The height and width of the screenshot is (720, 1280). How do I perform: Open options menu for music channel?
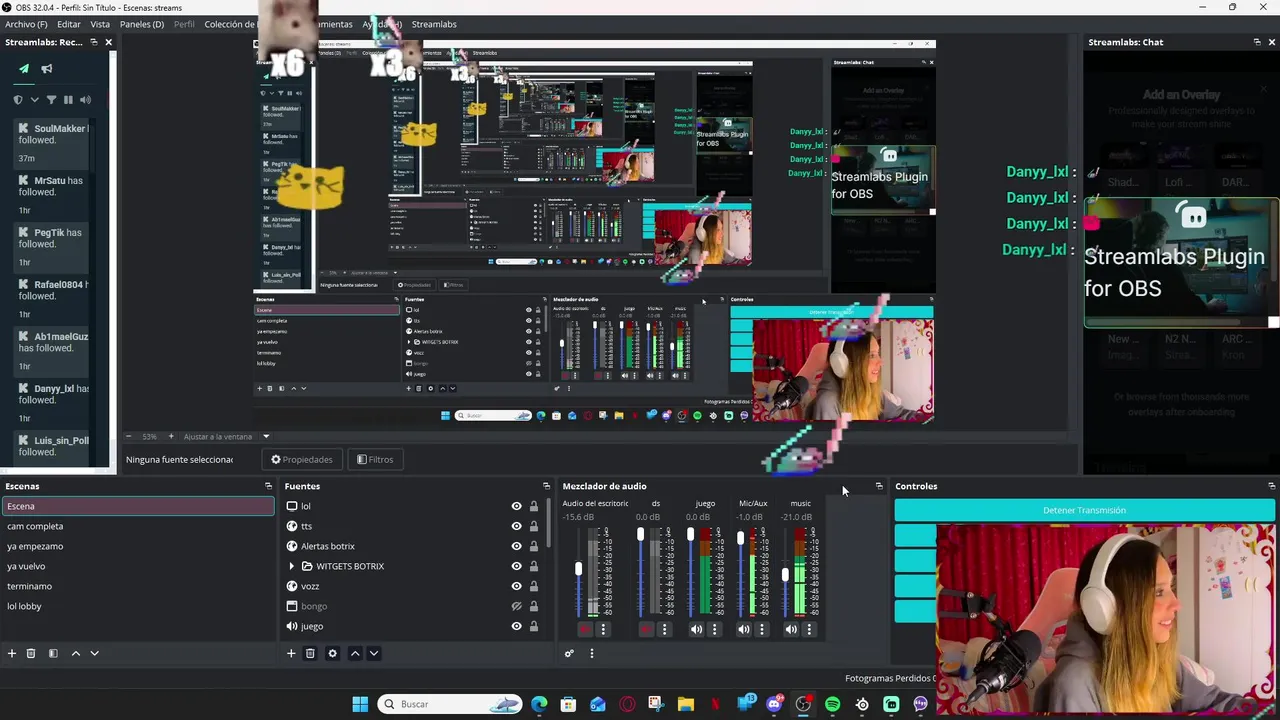coord(809,629)
